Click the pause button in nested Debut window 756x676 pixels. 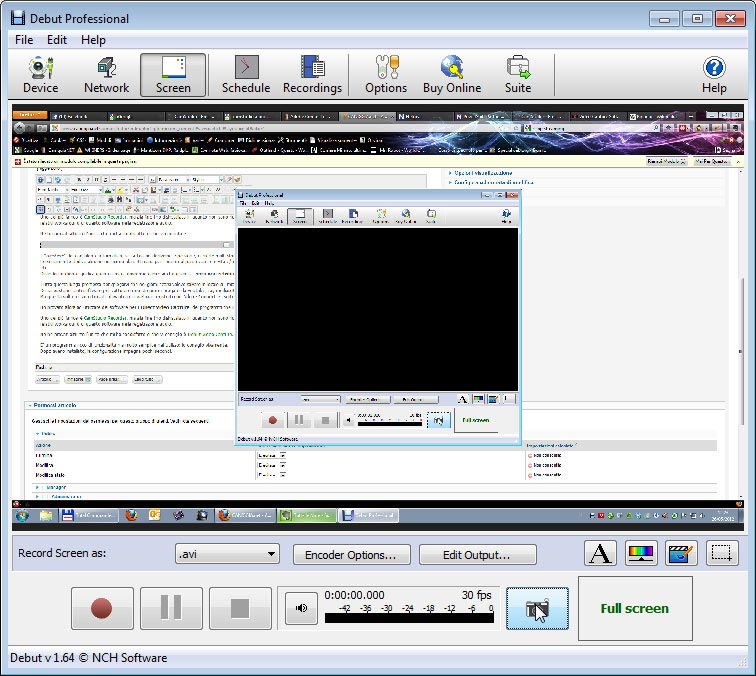[x=298, y=420]
